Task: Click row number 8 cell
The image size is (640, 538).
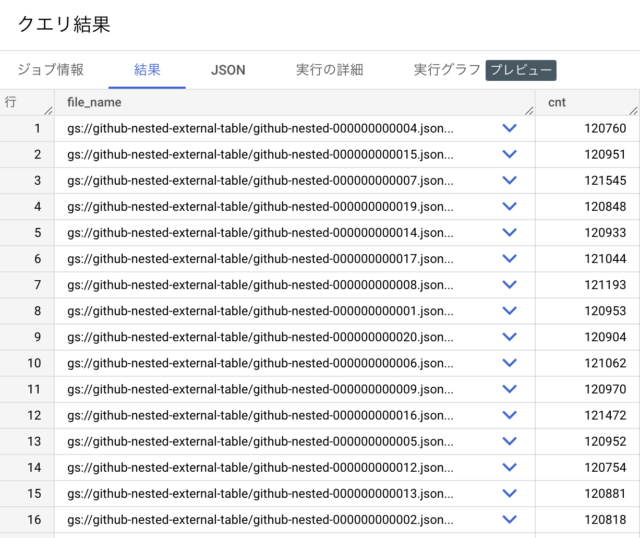Action: click(27, 311)
